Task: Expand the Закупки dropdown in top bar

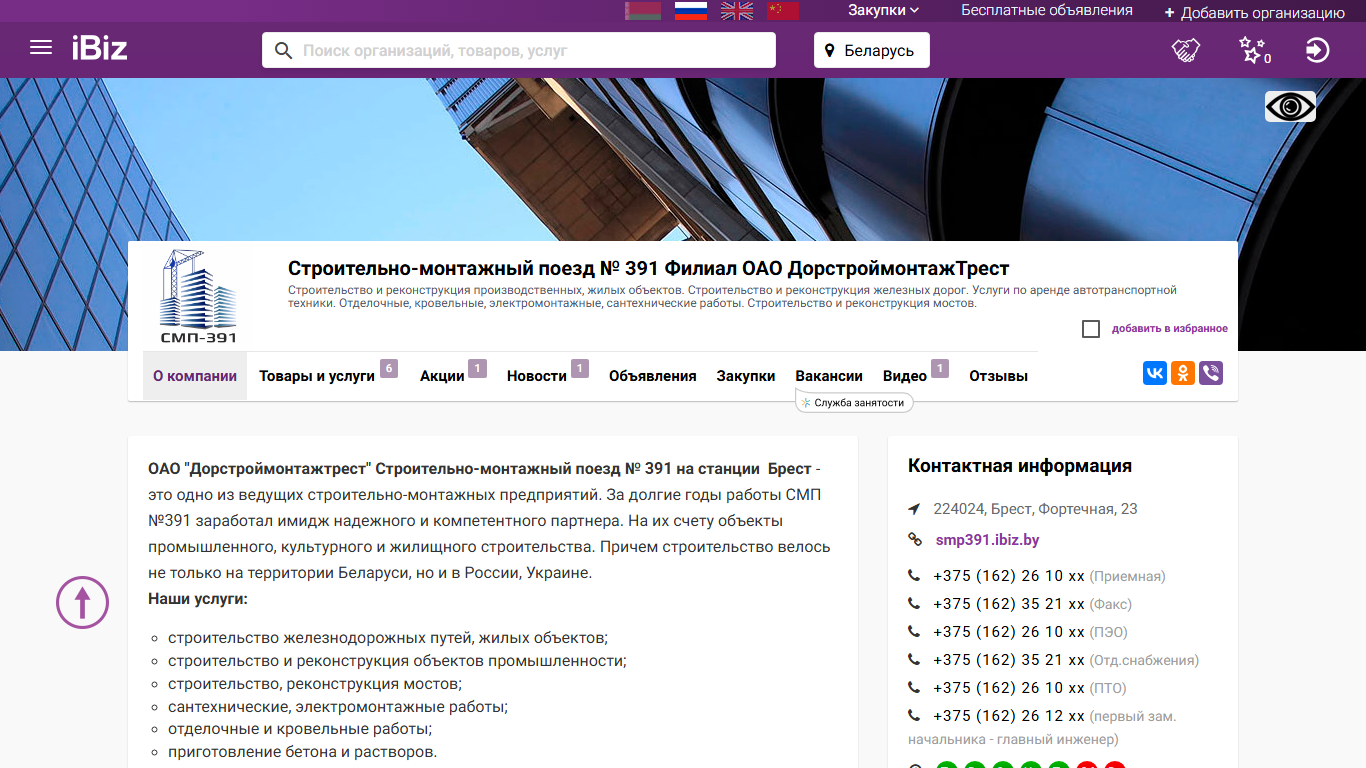Action: coord(884,10)
